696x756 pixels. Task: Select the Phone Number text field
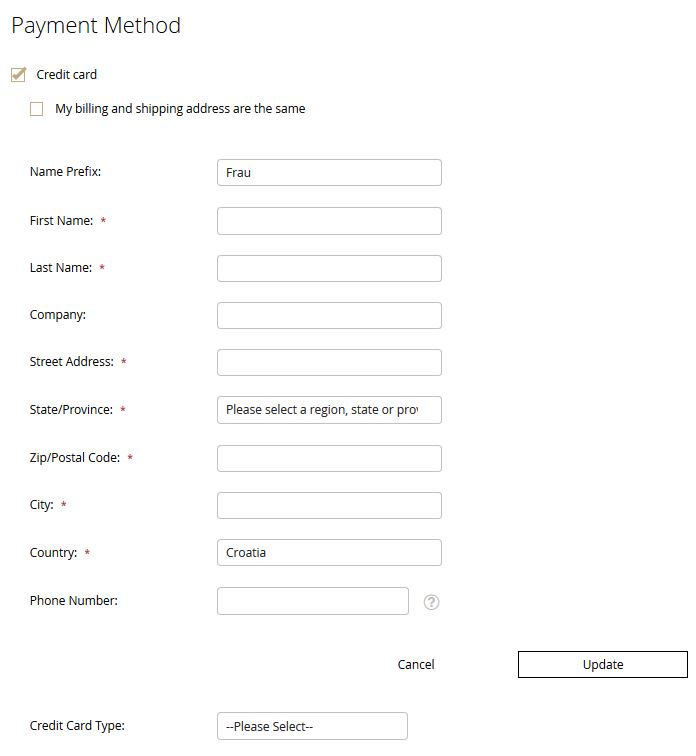[313, 601]
